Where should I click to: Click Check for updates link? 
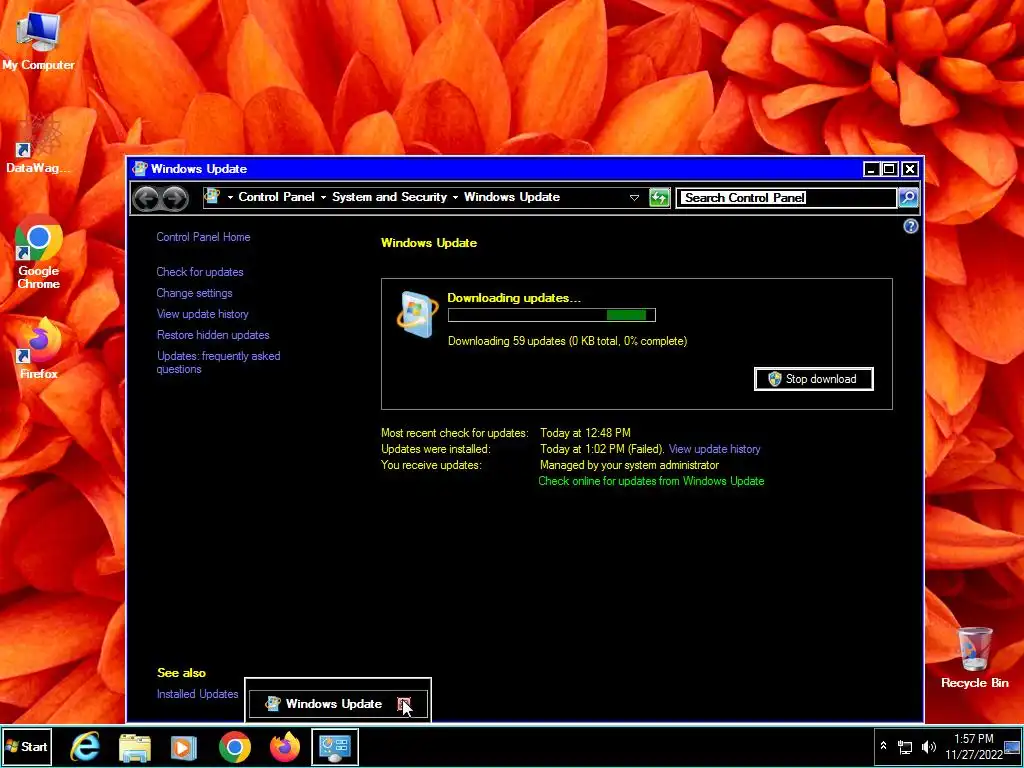200,272
